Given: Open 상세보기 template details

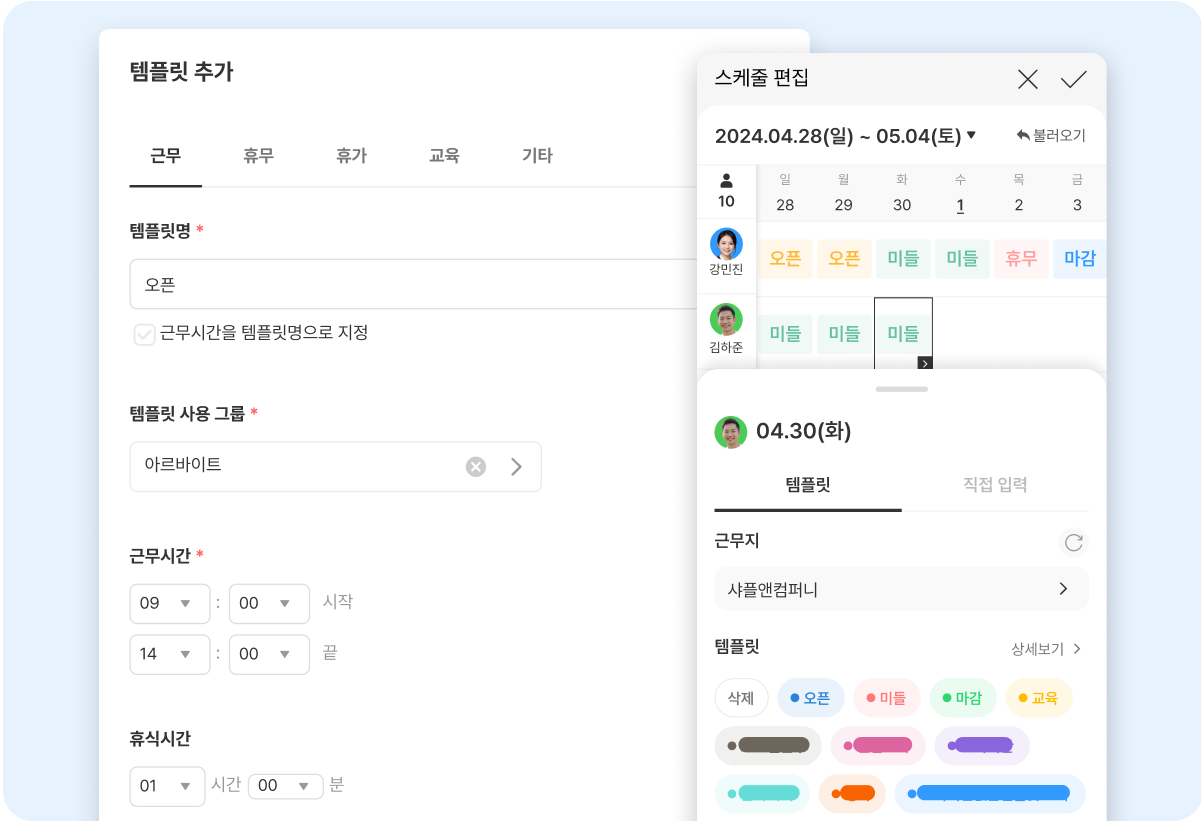Looking at the screenshot, I should tap(1046, 648).
